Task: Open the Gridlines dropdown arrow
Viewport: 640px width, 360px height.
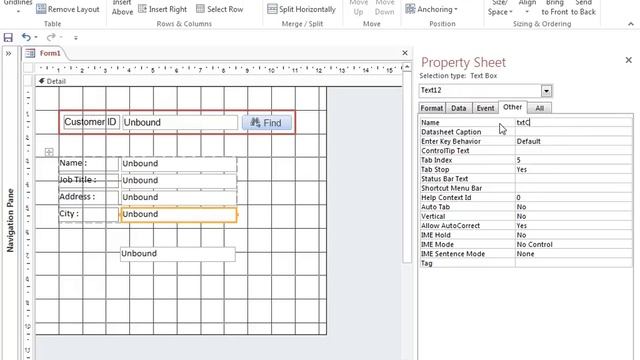Action: 18,11
